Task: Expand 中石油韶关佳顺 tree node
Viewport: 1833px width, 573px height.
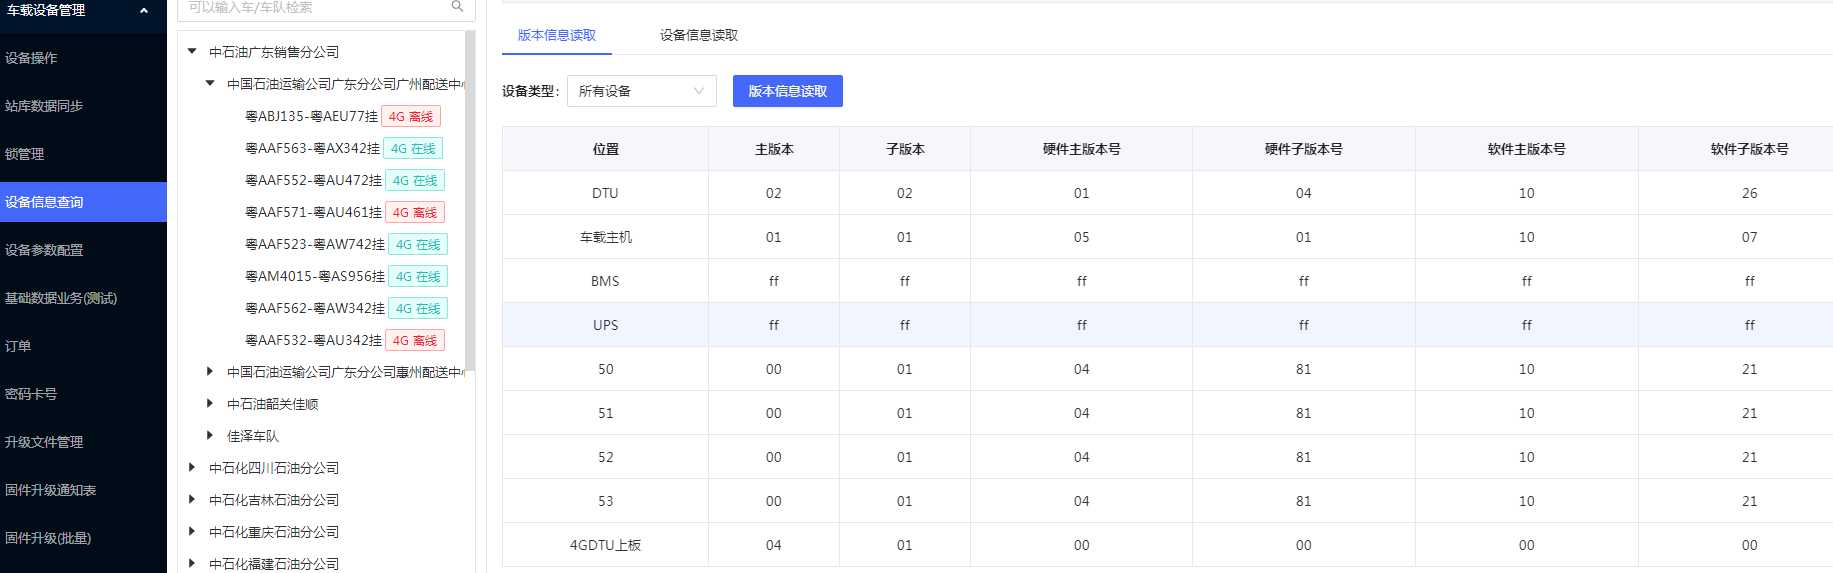Action: pyautogui.click(x=210, y=404)
